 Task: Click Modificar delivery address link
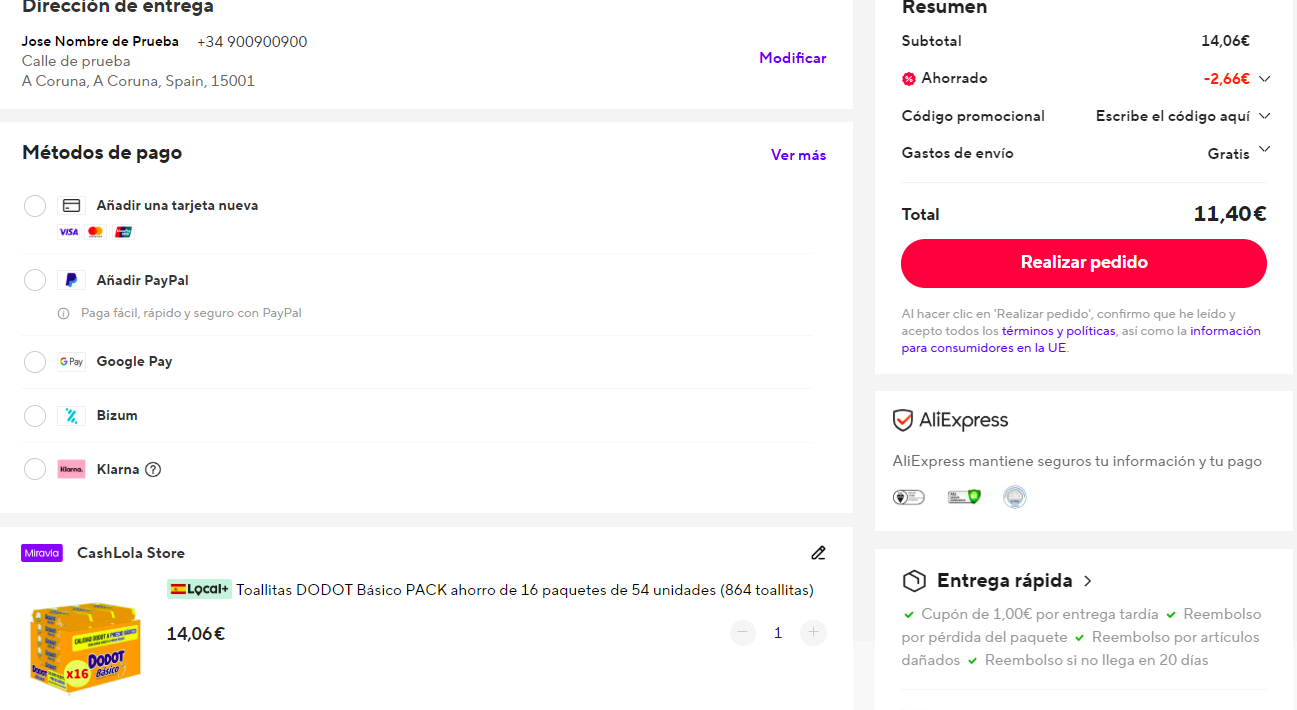pyautogui.click(x=792, y=58)
